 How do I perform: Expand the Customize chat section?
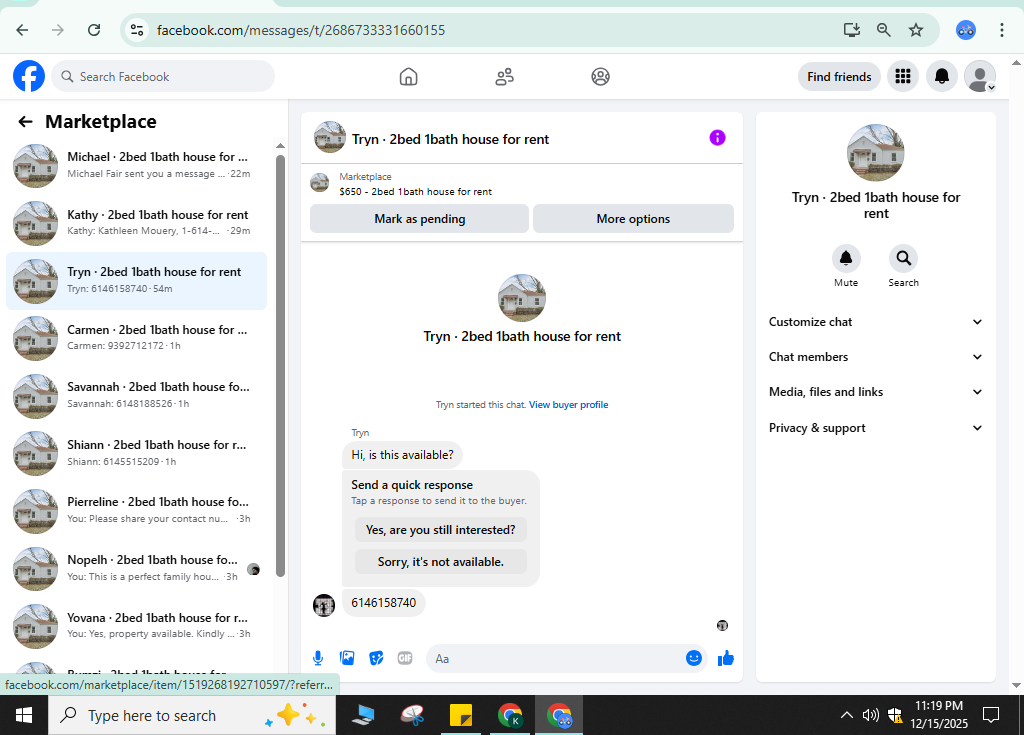(x=875, y=321)
